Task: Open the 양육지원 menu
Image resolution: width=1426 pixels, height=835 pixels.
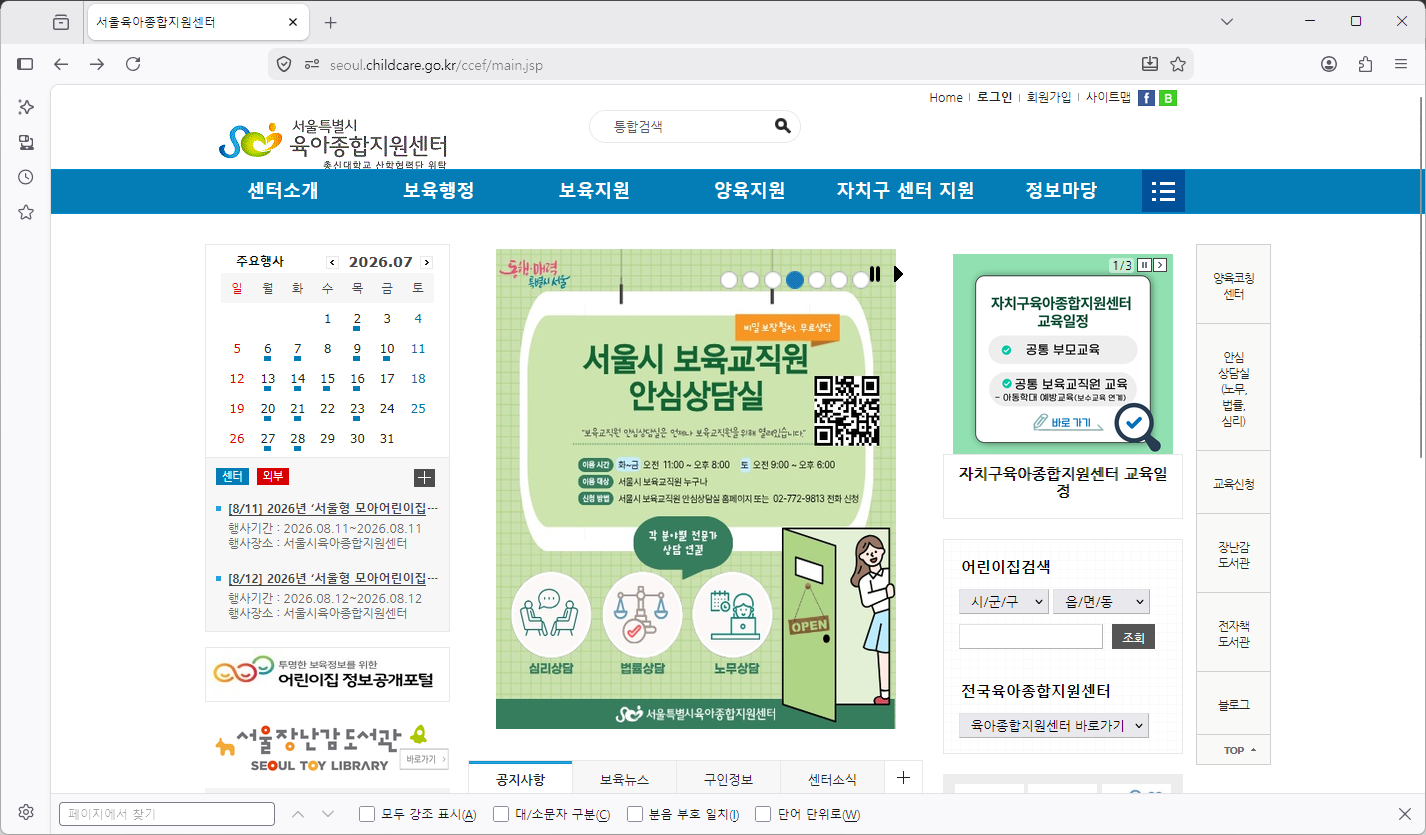Action: point(750,190)
